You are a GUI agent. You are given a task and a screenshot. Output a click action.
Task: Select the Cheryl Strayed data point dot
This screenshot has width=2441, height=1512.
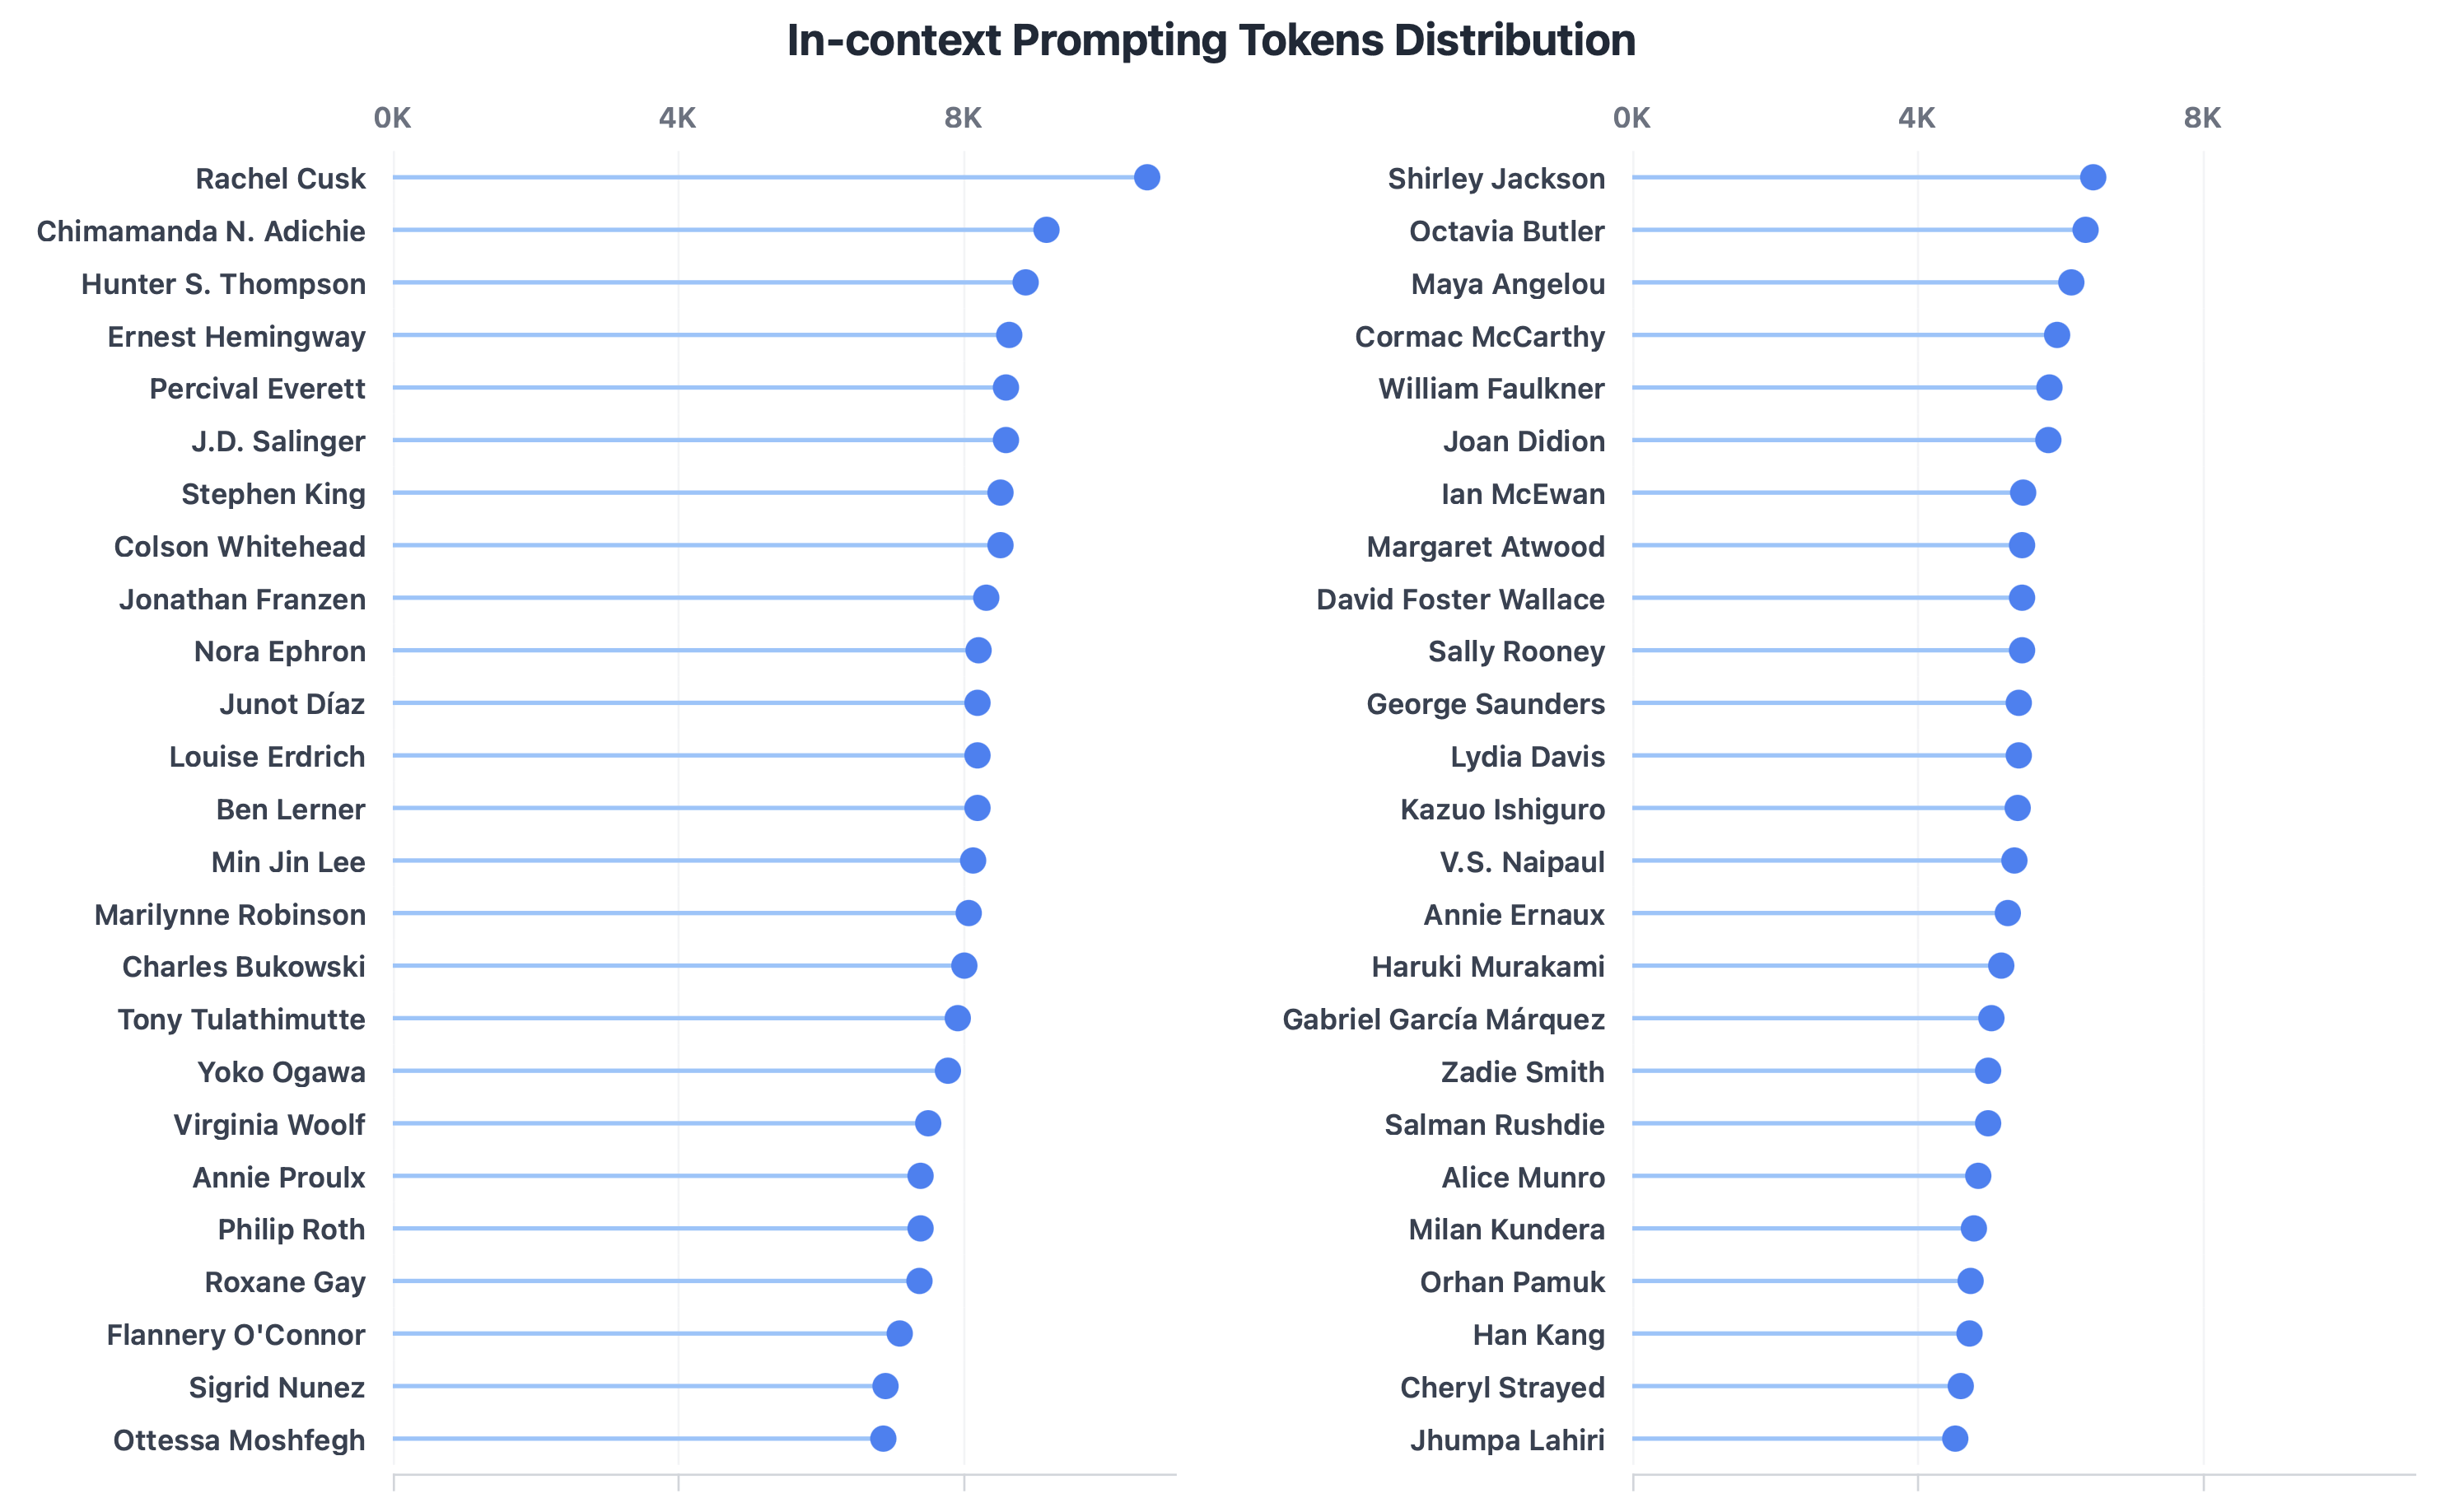pos(1959,1385)
